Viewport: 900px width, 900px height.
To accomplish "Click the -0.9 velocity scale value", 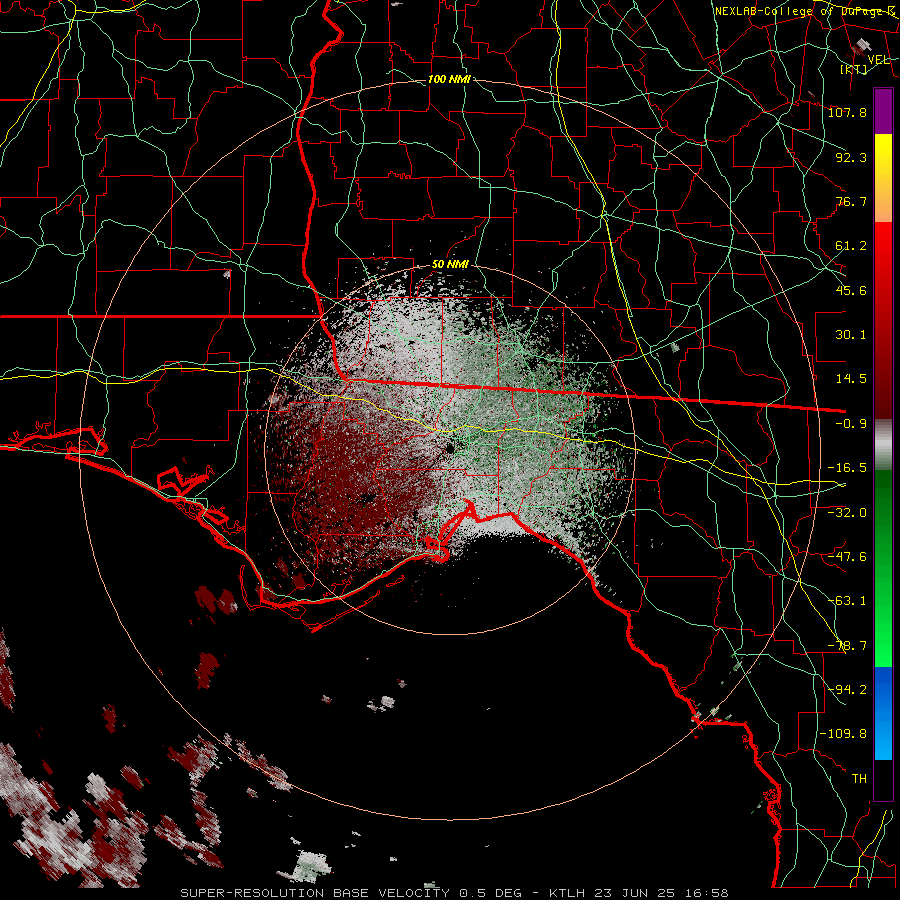I will (851, 424).
